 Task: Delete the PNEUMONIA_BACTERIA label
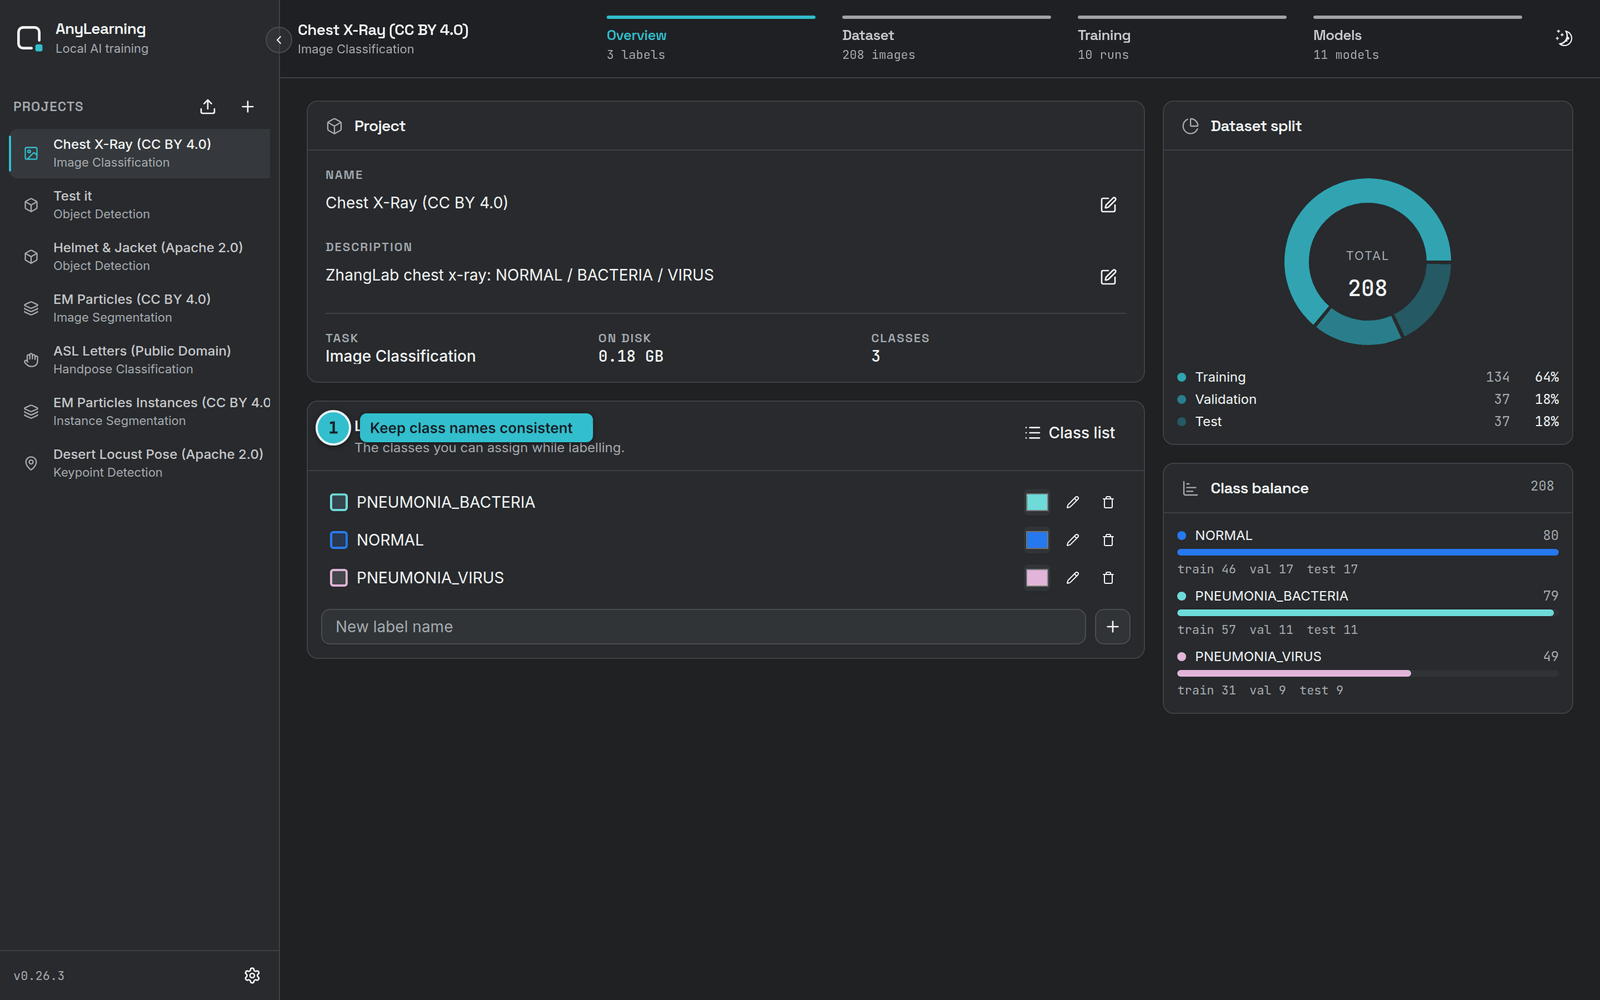[x=1108, y=502]
